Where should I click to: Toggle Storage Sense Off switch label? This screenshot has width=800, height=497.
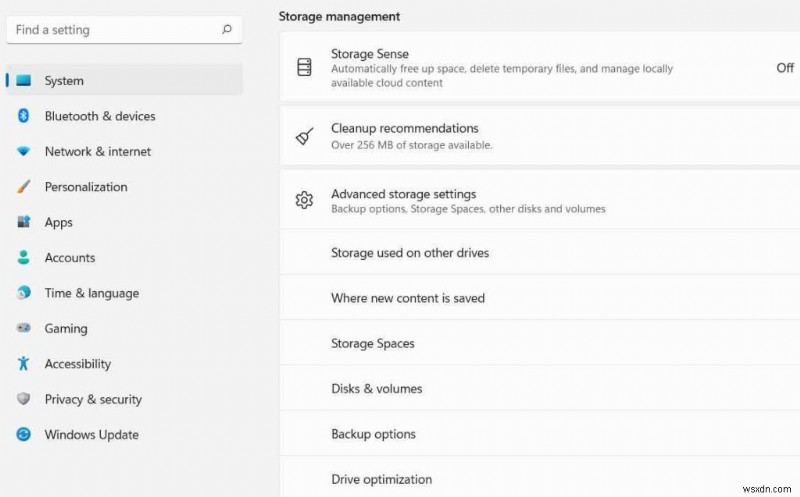785,68
